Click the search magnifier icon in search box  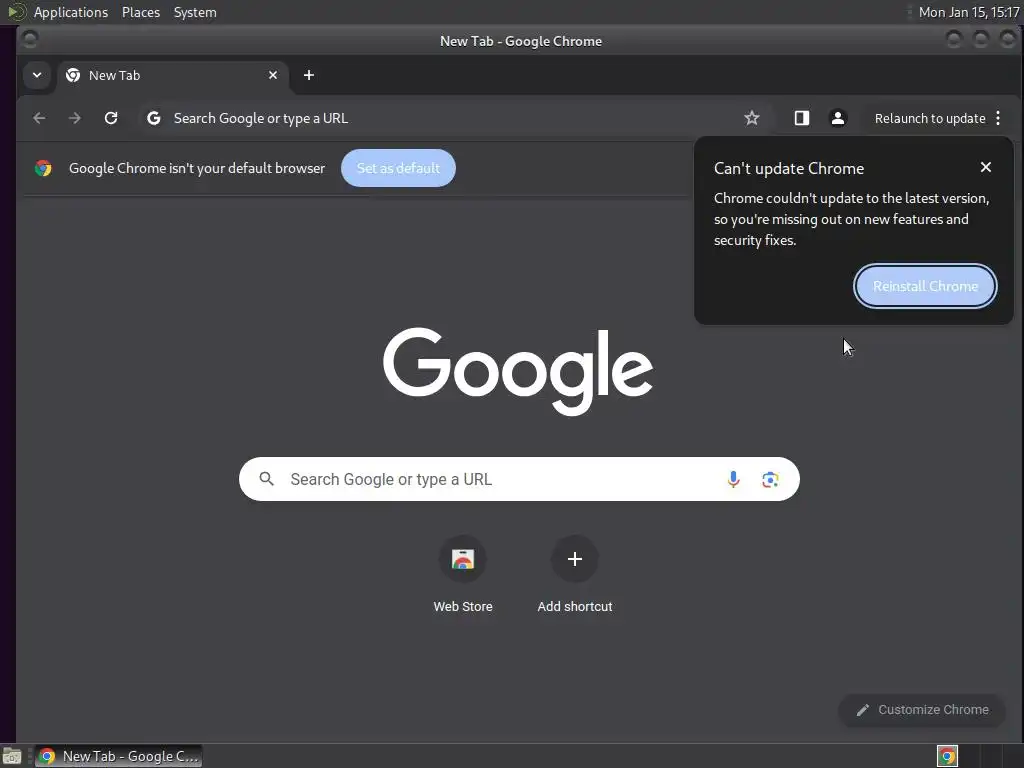point(266,479)
